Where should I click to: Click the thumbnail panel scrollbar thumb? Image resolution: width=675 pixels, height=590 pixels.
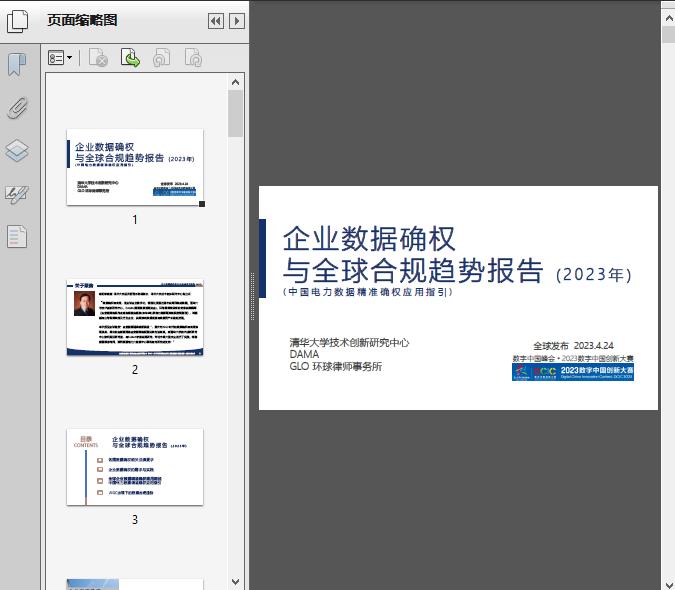pos(235,113)
